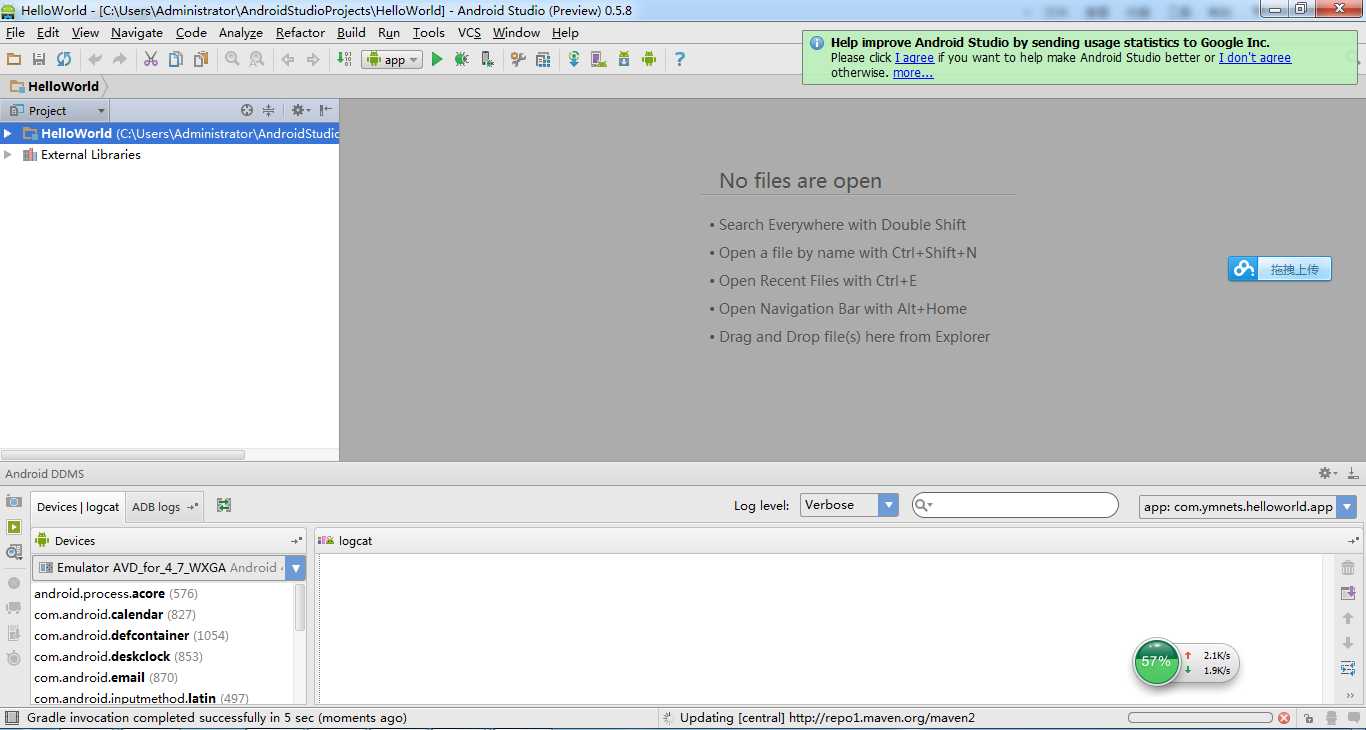Open Project panel gear settings dropdown

click(300, 110)
